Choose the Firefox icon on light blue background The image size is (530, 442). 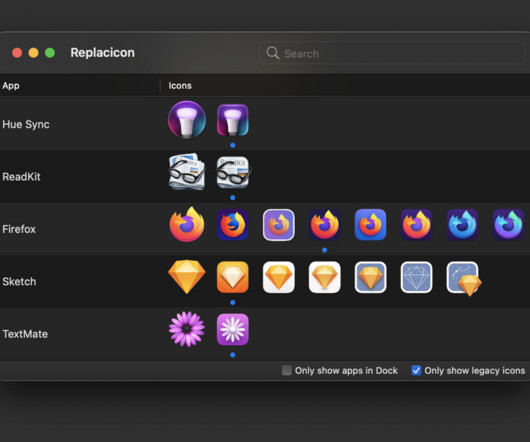[x=370, y=225]
